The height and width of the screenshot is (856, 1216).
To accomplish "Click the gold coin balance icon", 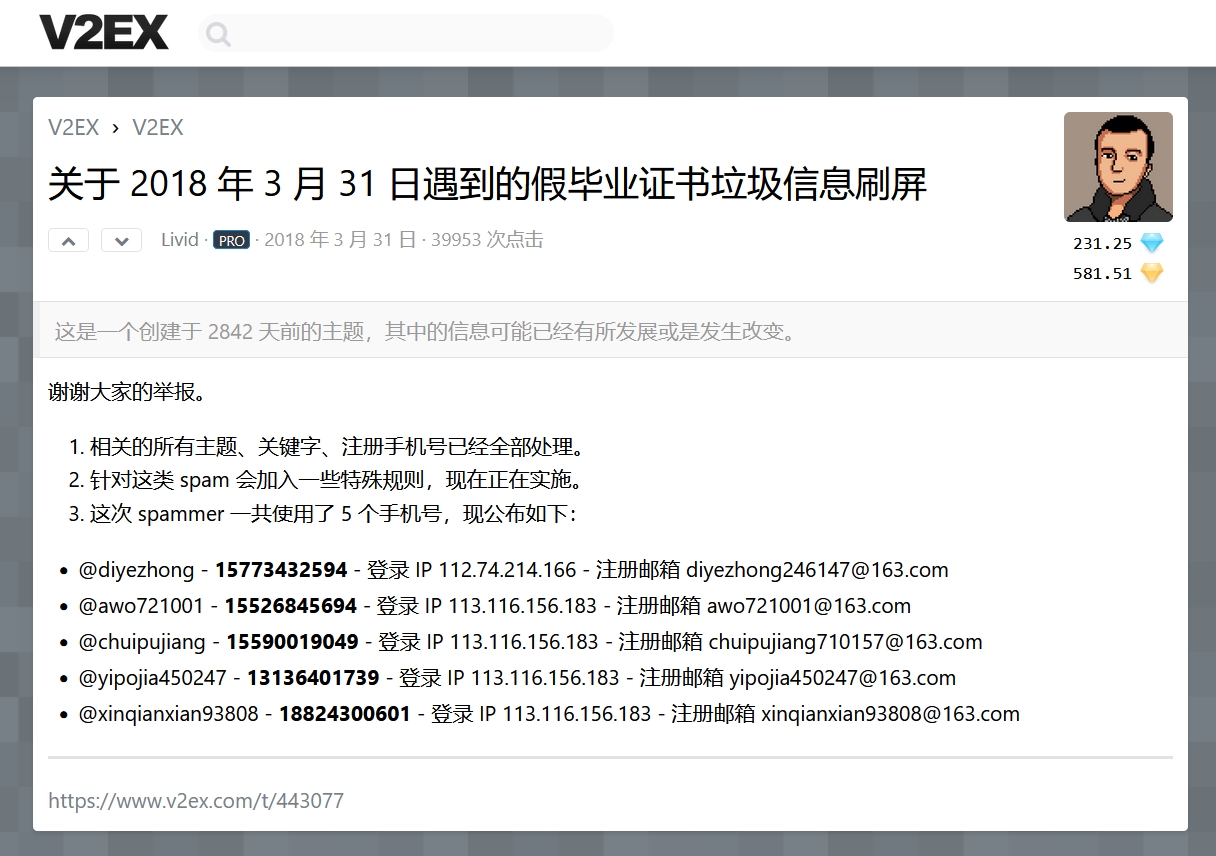I will point(1151,272).
